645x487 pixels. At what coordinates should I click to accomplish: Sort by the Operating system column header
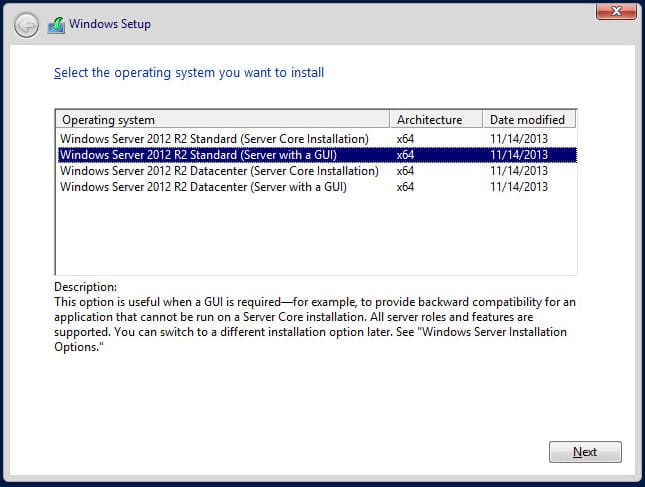pos(221,120)
